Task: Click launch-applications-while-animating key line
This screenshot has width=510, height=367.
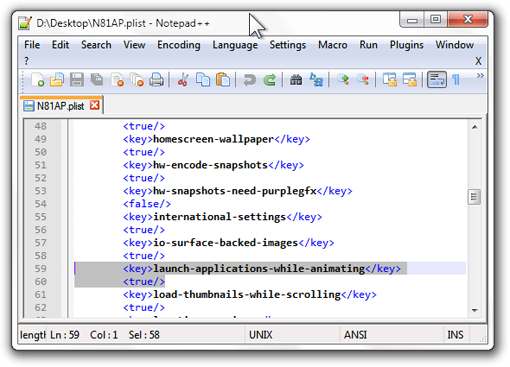Action: pyautogui.click(x=262, y=269)
